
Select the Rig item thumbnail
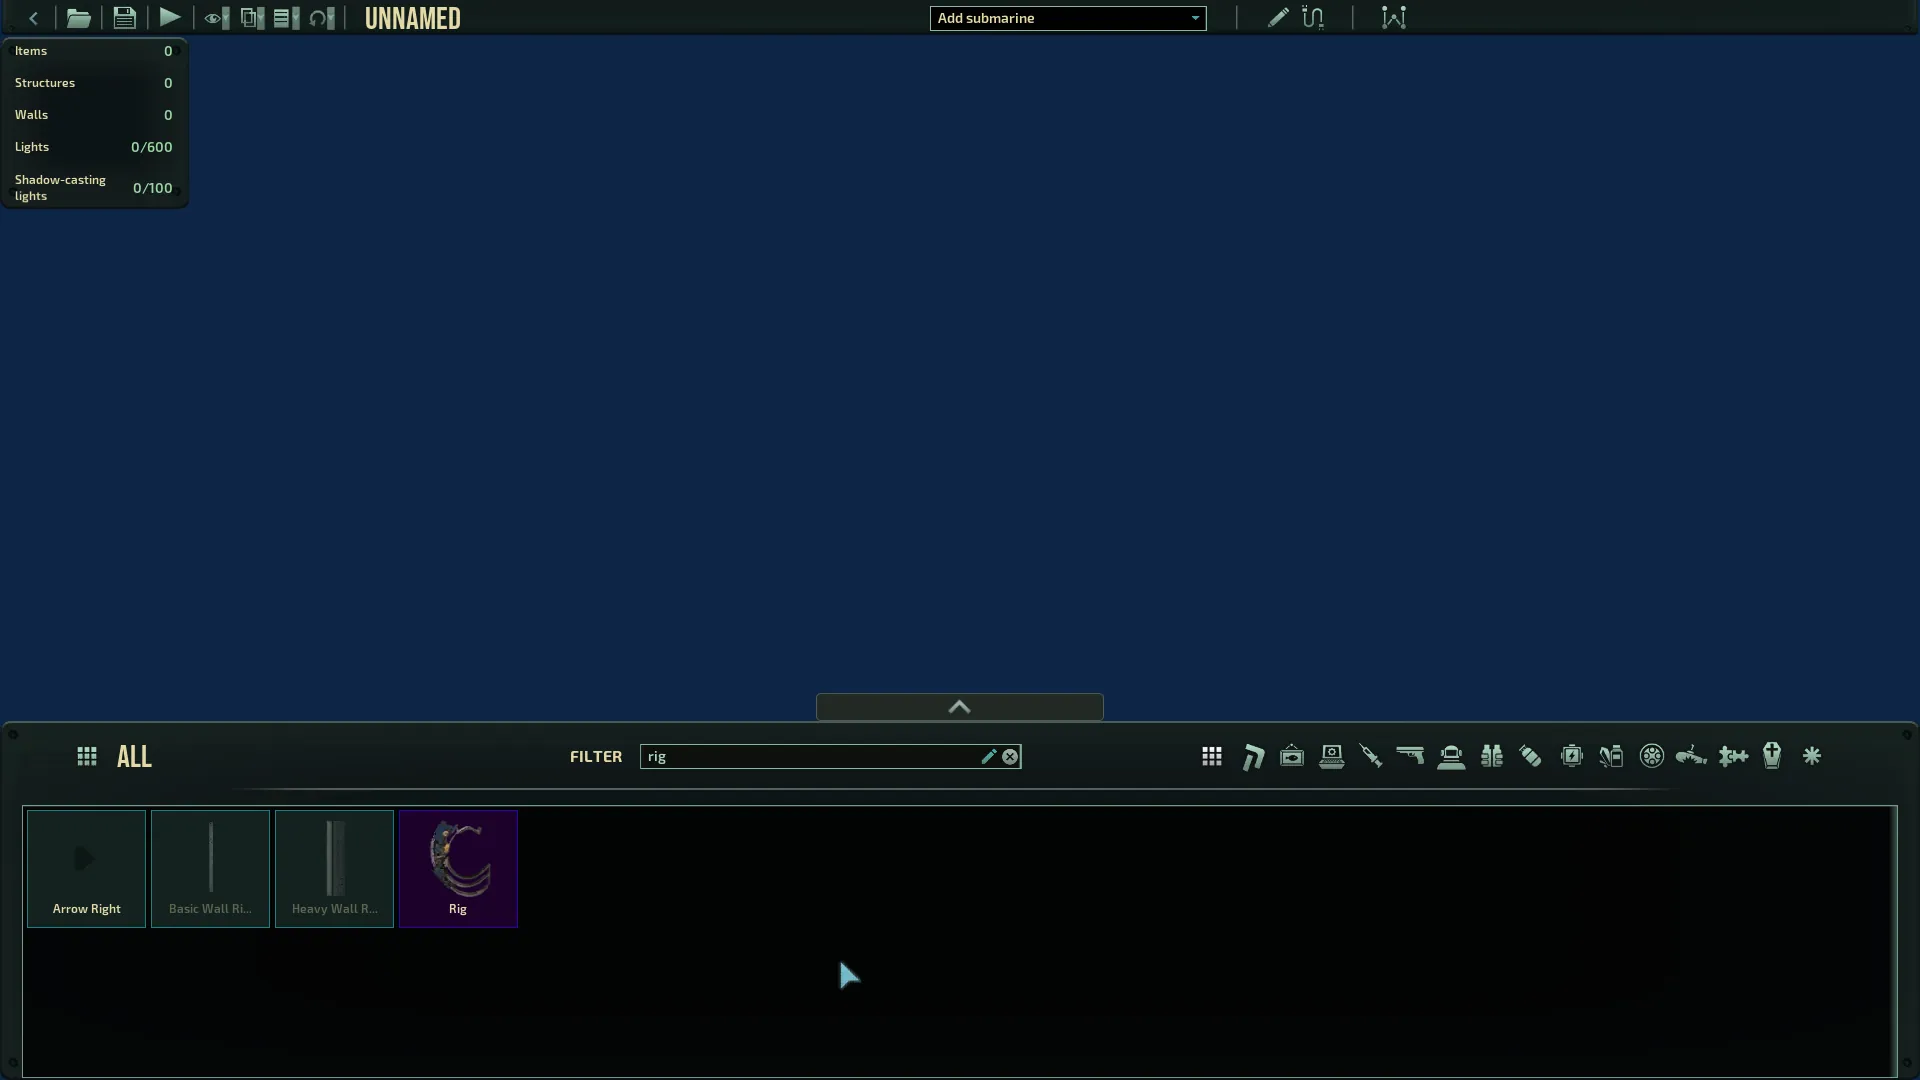point(458,868)
